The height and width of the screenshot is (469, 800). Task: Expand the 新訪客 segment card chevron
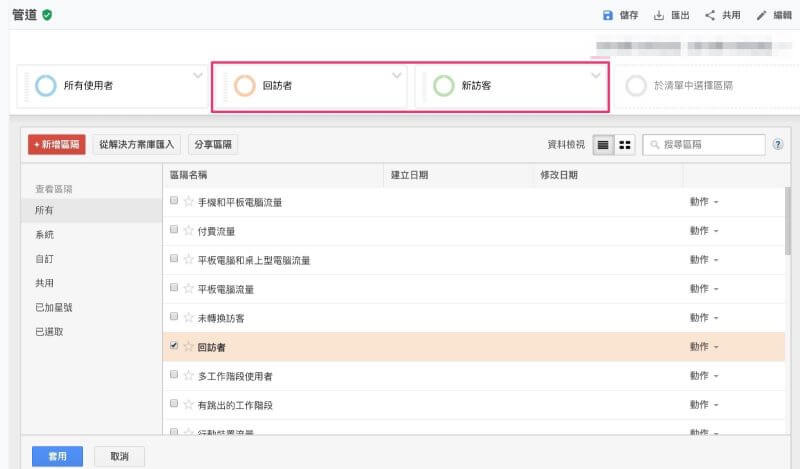(595, 76)
